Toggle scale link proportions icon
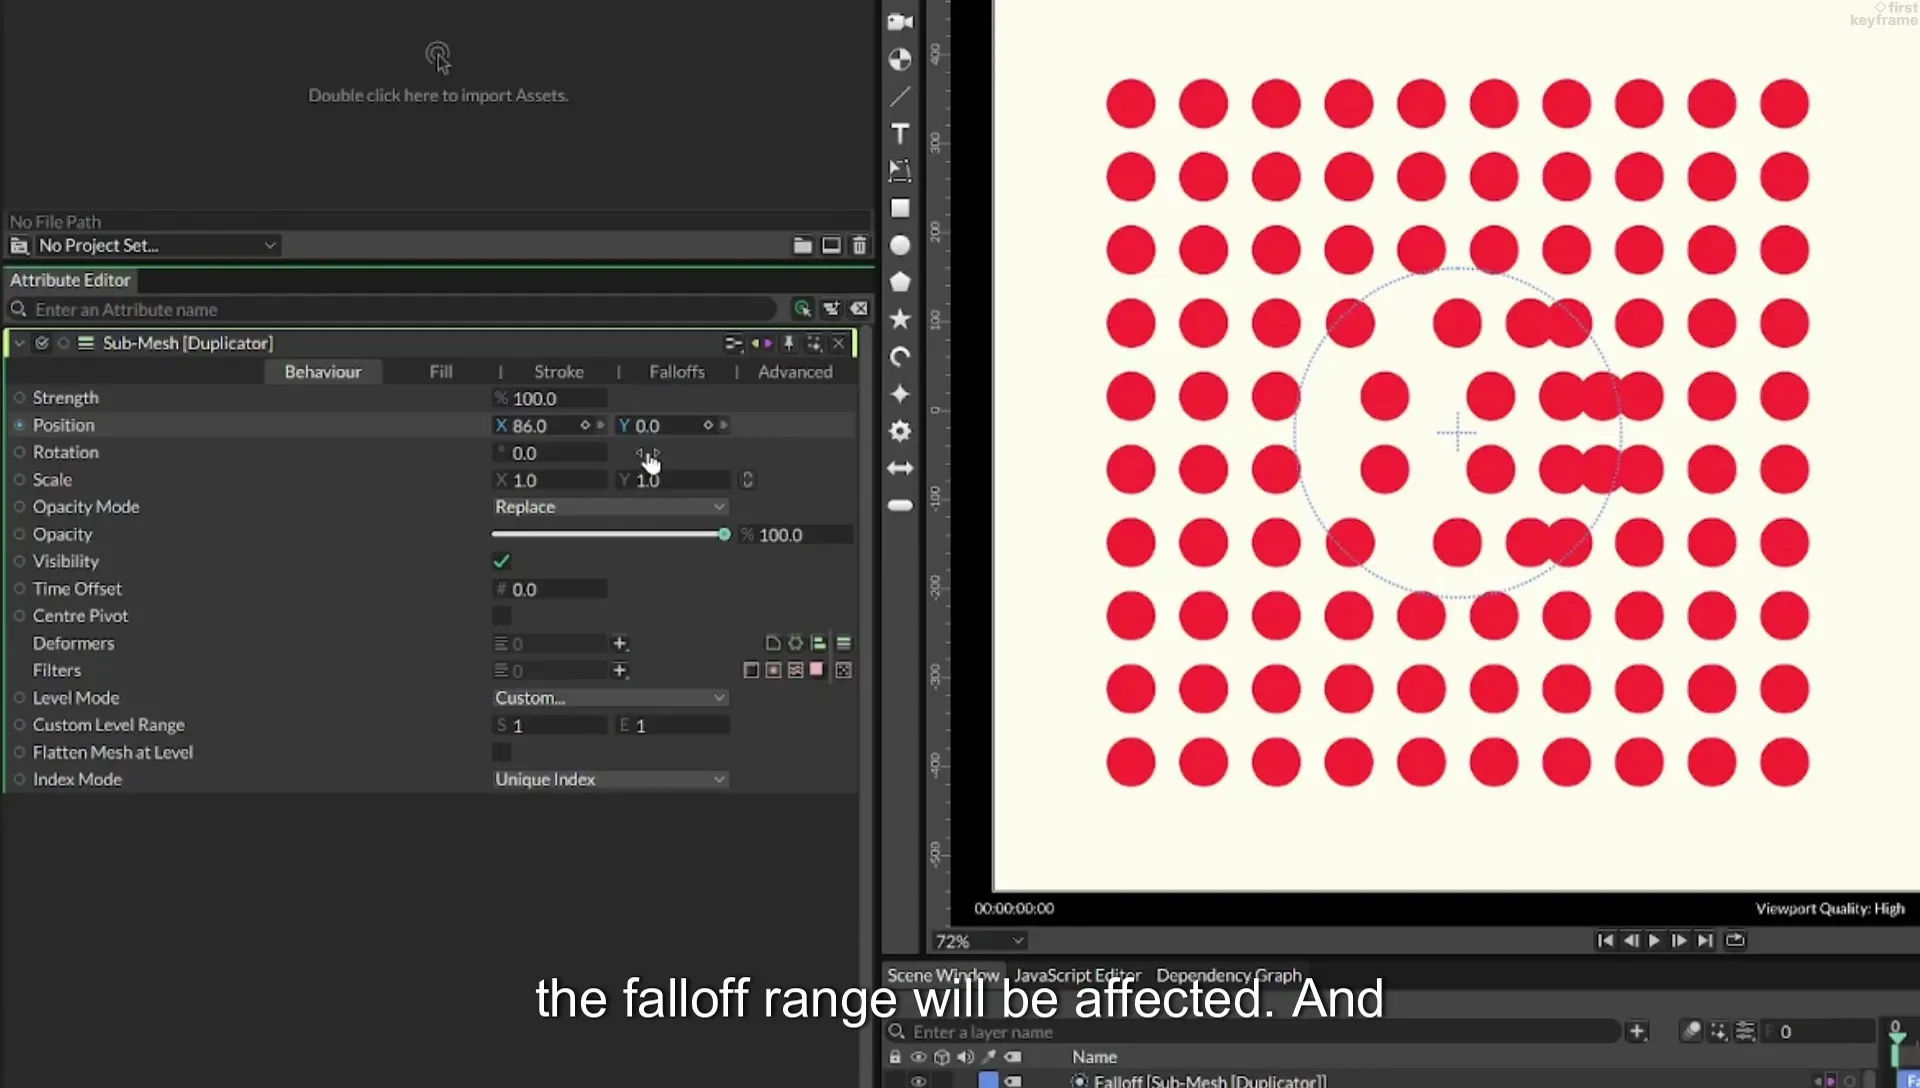1920x1088 pixels. (747, 480)
